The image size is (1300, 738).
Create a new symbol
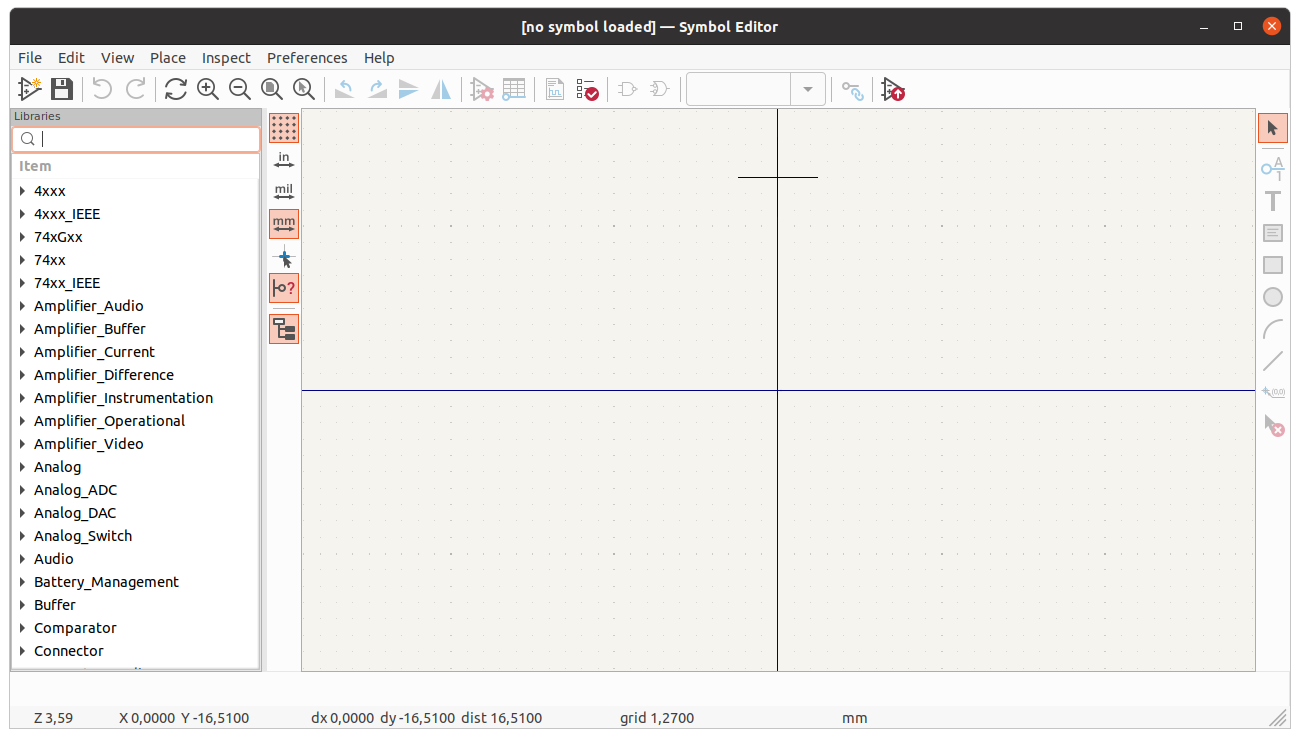pyautogui.click(x=28, y=89)
